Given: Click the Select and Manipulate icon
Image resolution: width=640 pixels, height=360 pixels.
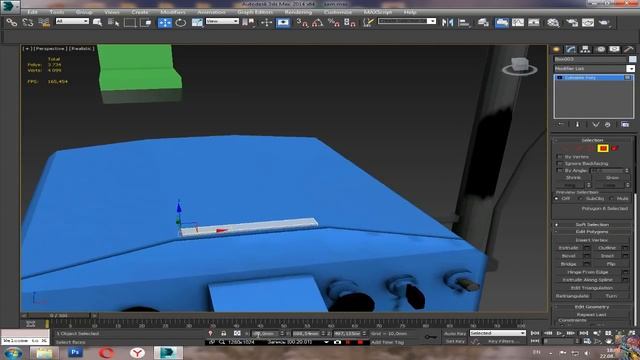Looking at the screenshot, I should 267,22.
